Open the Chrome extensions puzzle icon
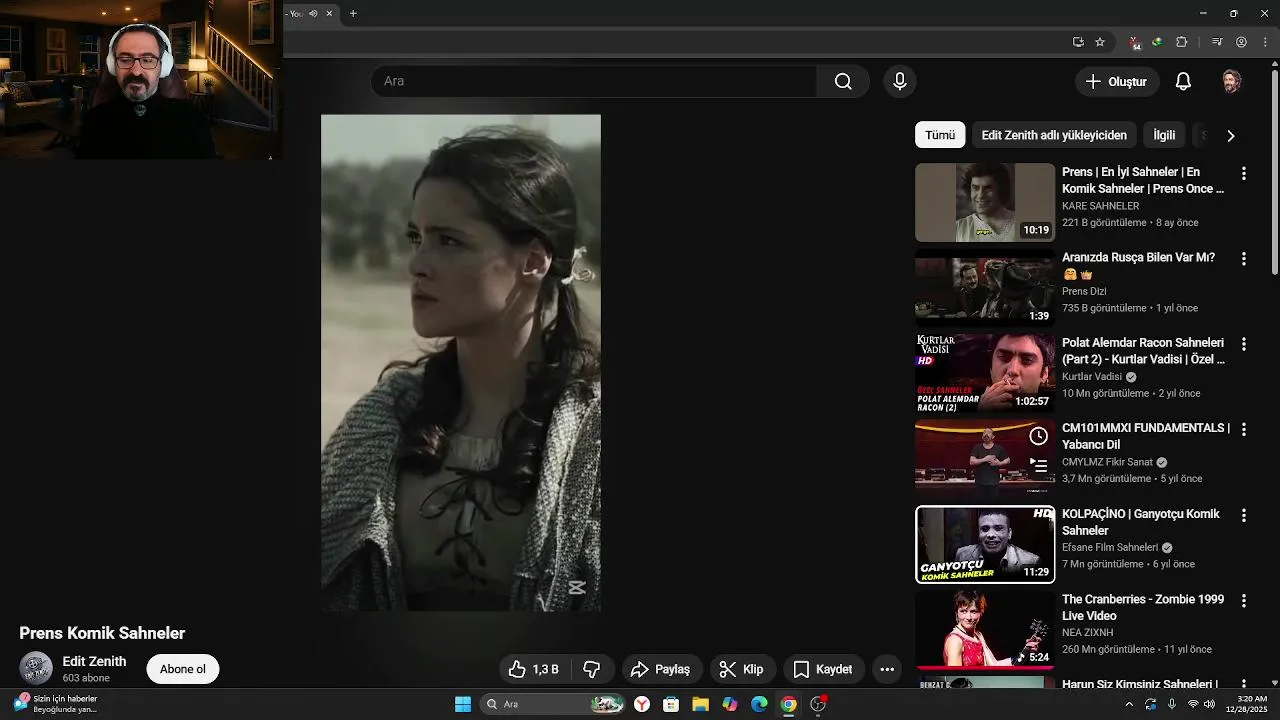The image size is (1280, 720). coord(1181,42)
